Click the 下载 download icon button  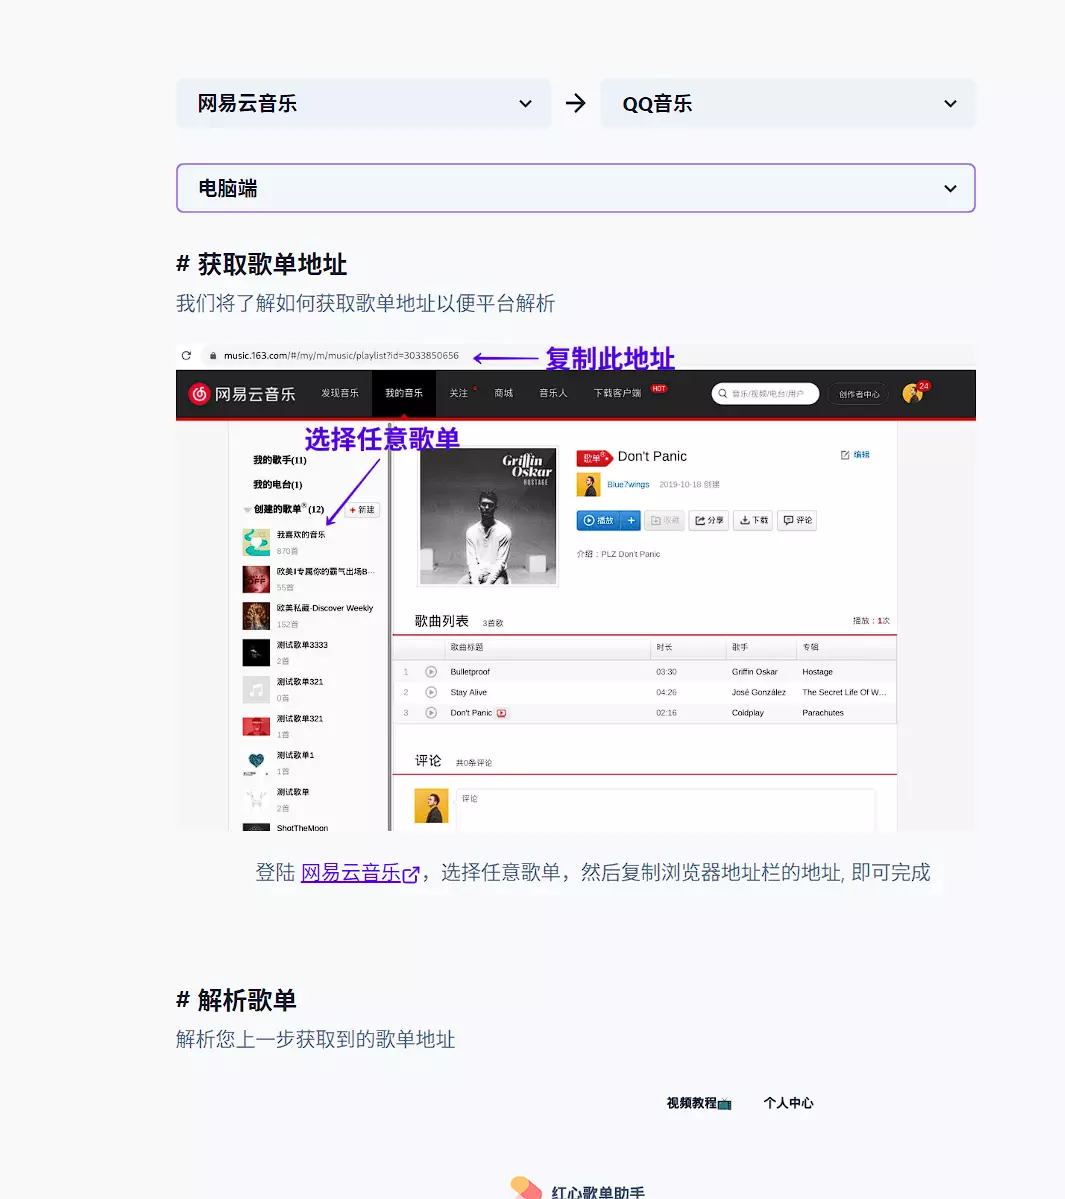753,520
